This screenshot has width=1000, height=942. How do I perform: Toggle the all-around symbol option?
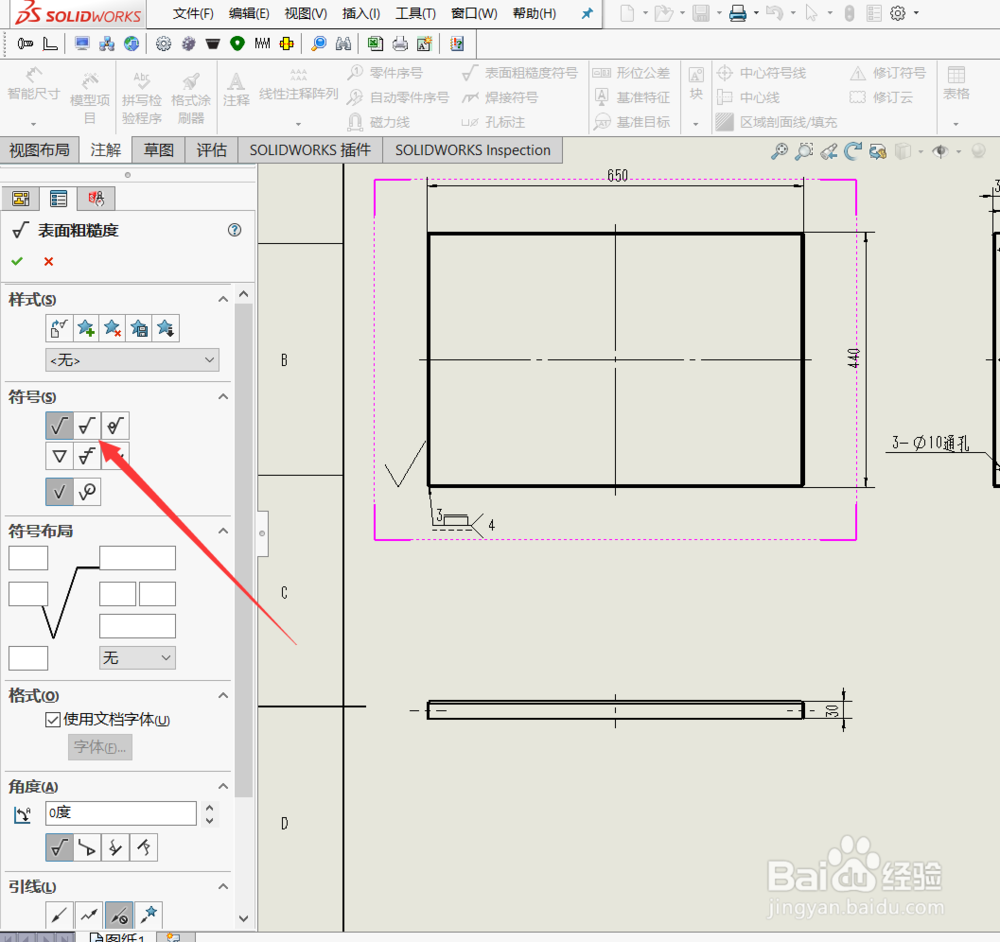pos(87,492)
